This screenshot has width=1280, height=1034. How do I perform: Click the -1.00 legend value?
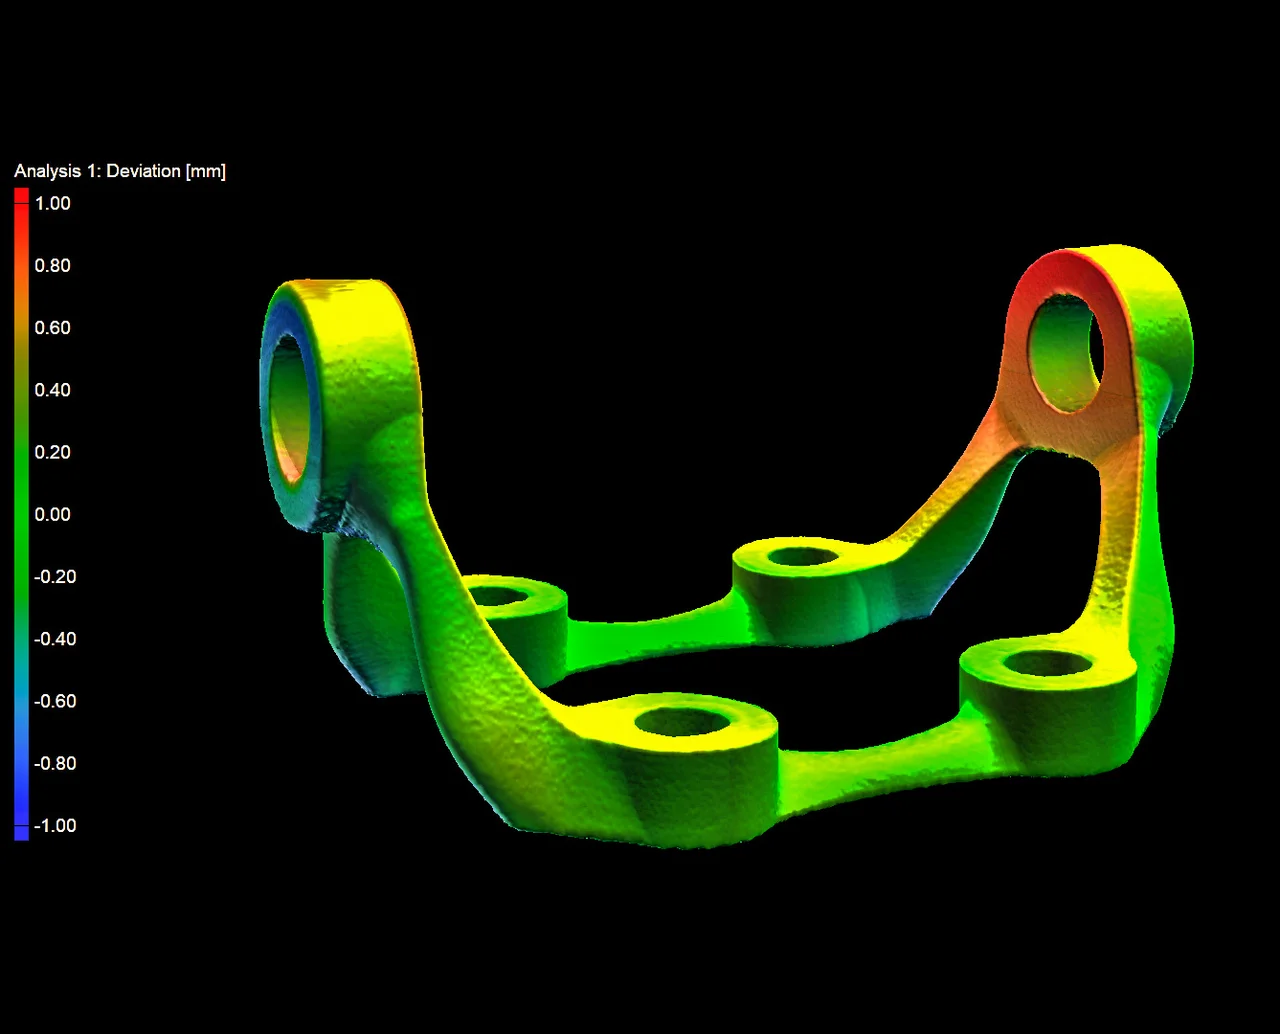55,825
